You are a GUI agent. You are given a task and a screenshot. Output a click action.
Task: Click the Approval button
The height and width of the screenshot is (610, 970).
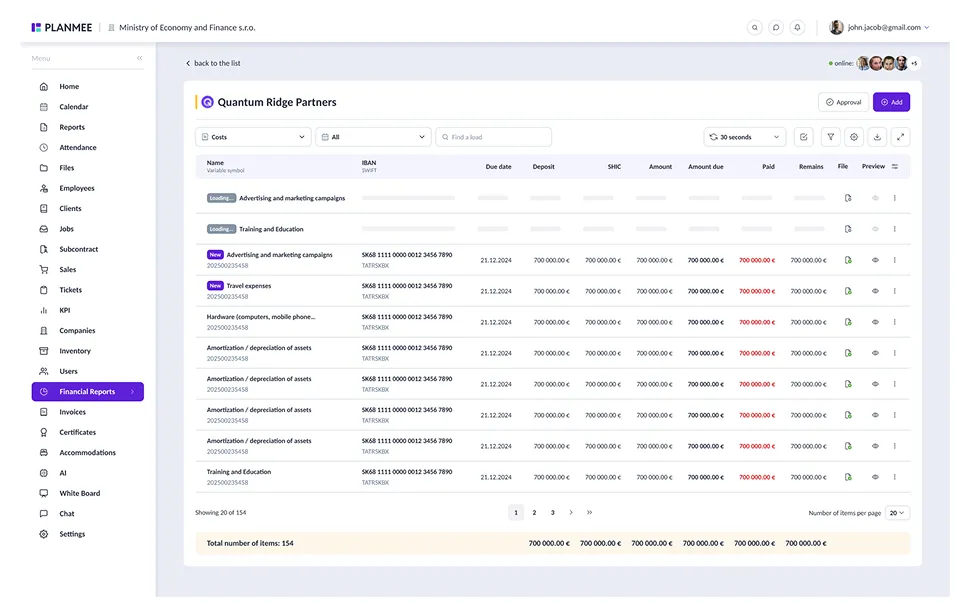point(844,102)
